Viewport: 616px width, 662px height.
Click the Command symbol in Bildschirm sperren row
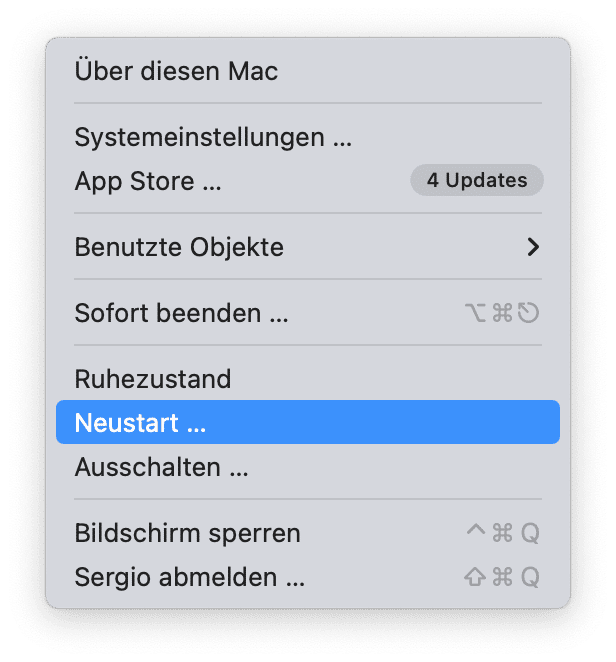coord(503,533)
